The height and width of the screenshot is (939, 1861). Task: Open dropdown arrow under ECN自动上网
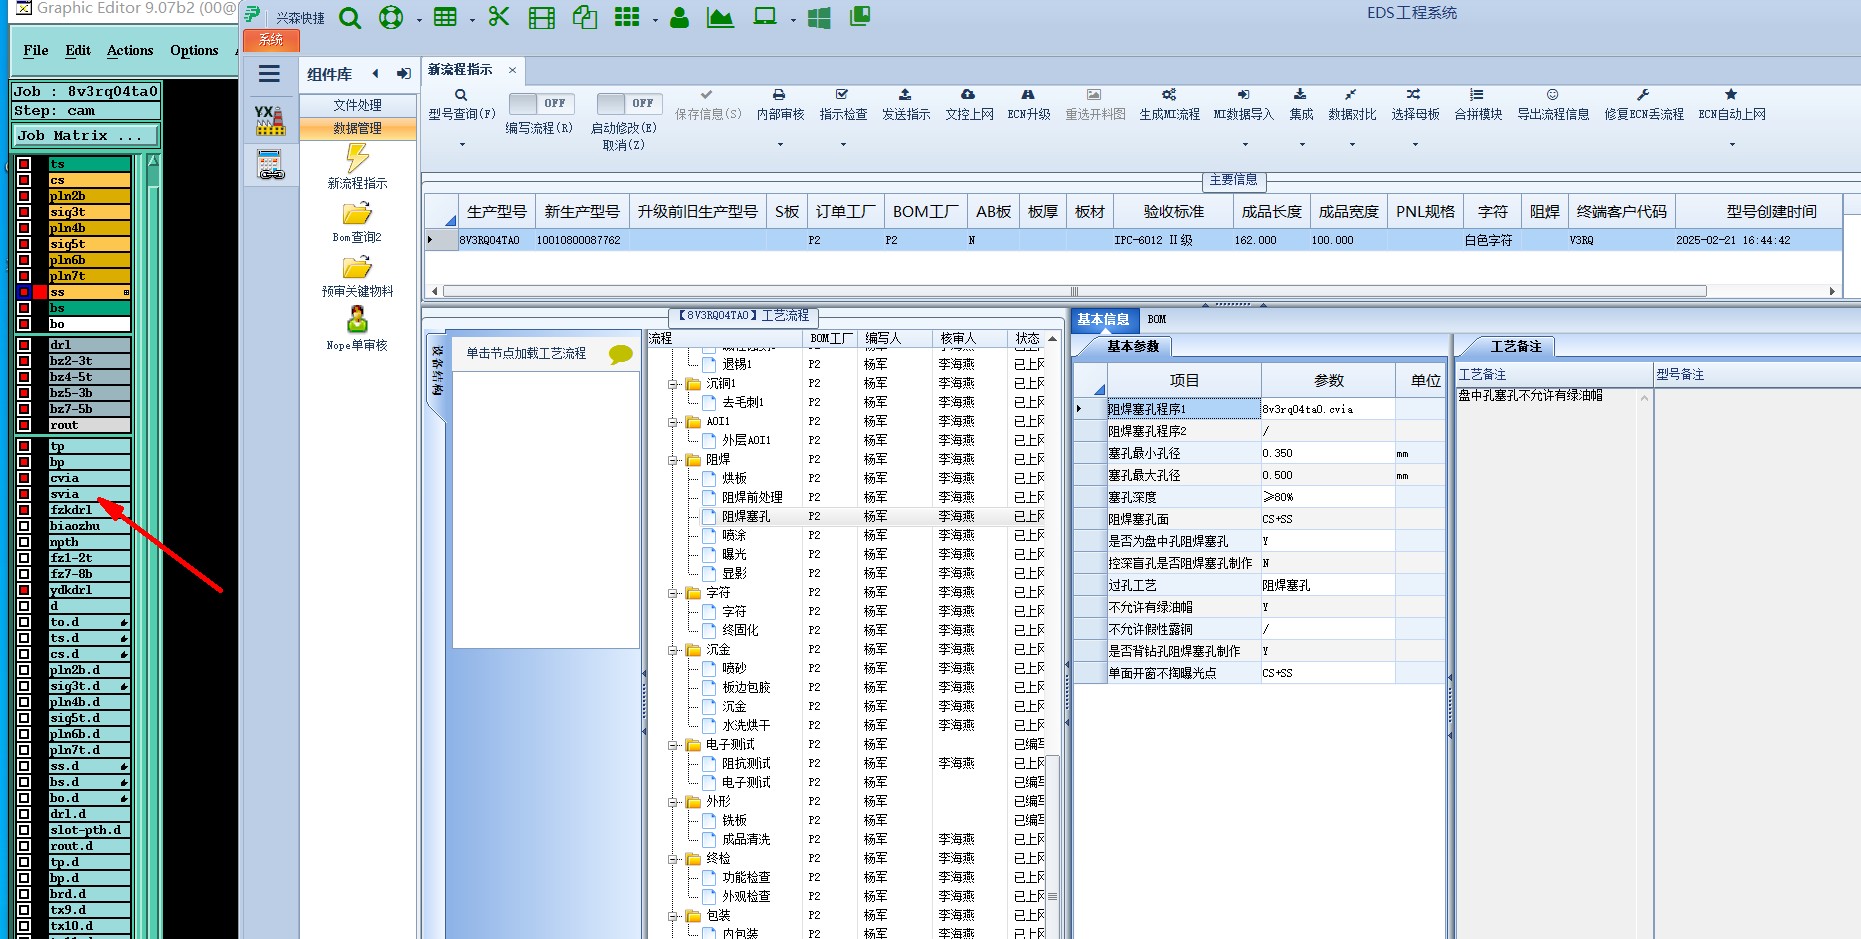(x=1732, y=145)
